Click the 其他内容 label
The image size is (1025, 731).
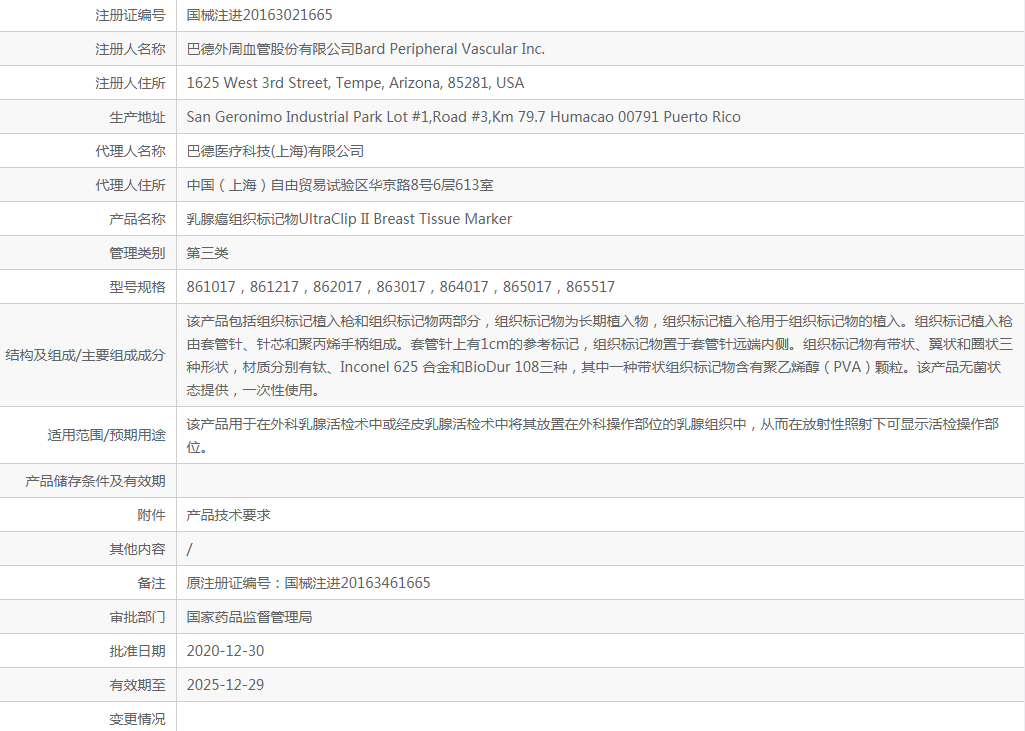click(137, 549)
